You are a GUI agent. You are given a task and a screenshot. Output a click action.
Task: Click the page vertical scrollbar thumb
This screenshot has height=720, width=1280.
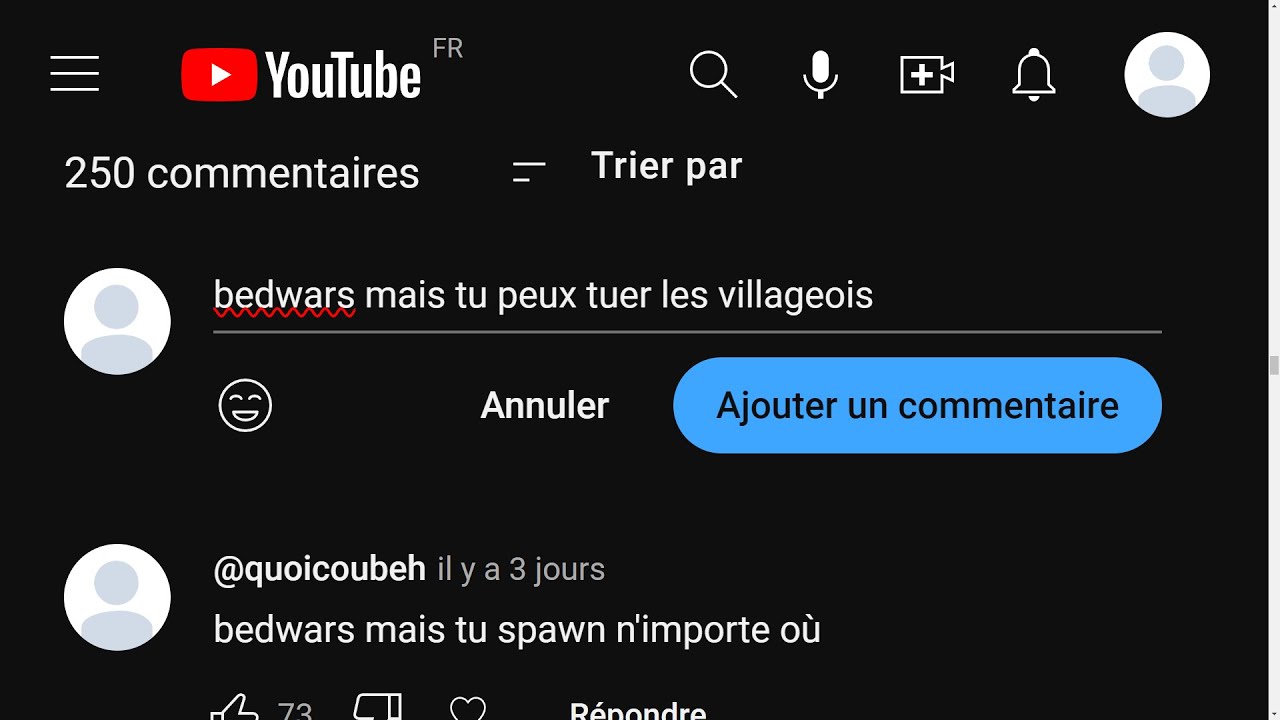1274,365
